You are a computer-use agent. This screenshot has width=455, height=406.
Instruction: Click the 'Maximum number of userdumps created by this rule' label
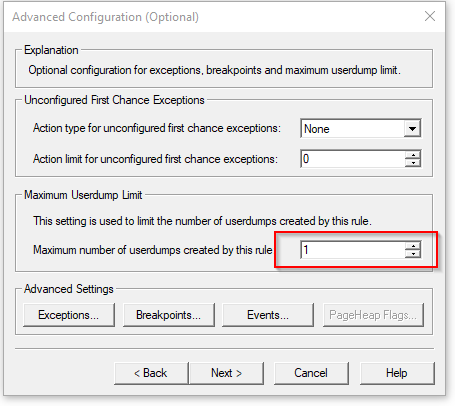click(153, 250)
